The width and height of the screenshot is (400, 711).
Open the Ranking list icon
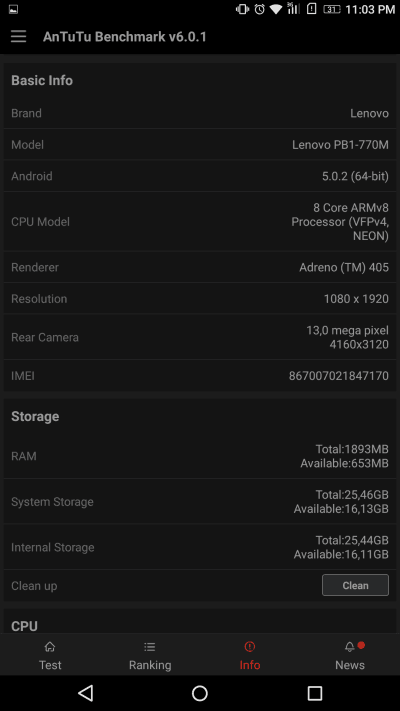[150, 647]
